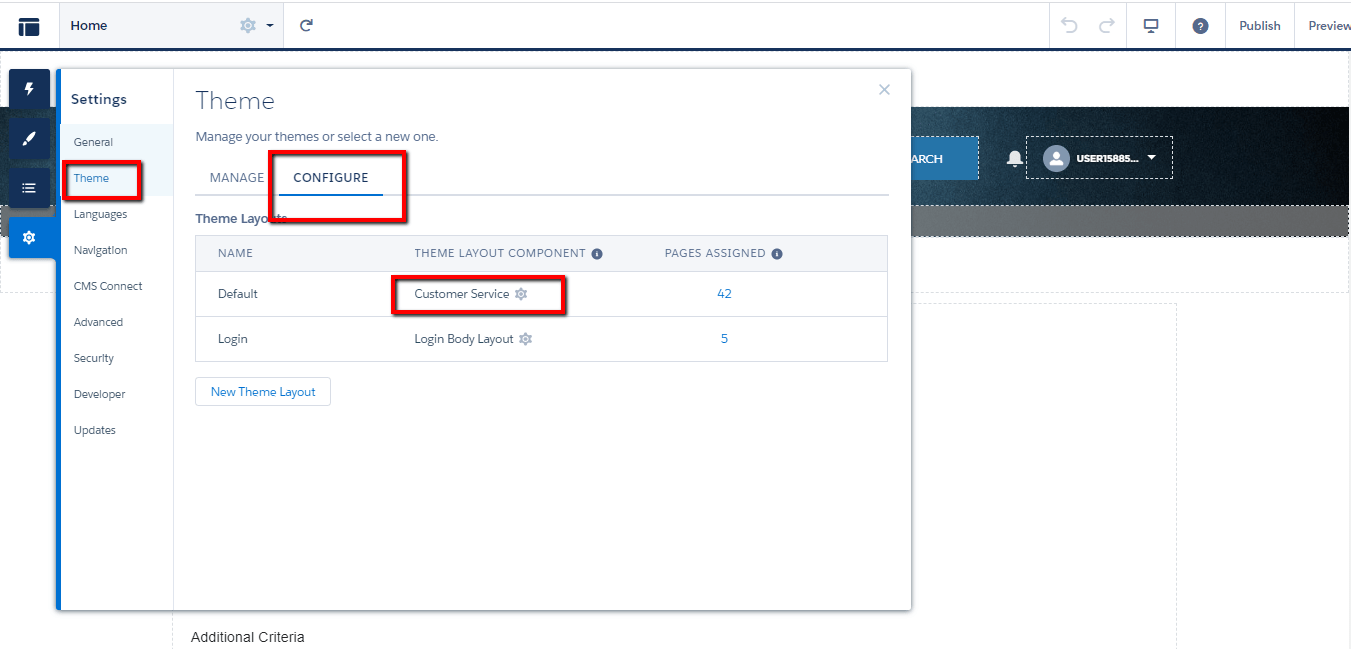This screenshot has height=649, width=1351.
Task: Click the Settings gear sidebar icon
Action: pos(29,237)
